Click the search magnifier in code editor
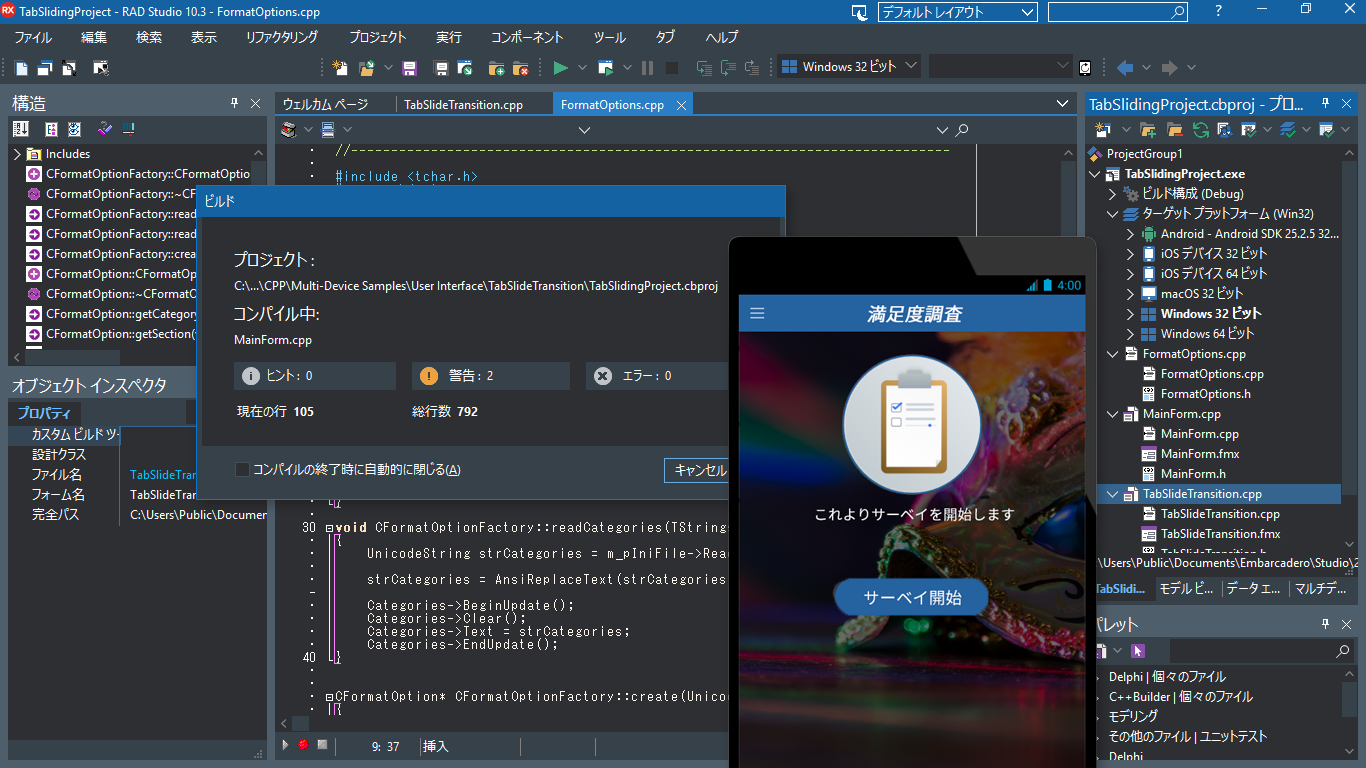Image resolution: width=1366 pixels, height=768 pixels. (x=962, y=130)
